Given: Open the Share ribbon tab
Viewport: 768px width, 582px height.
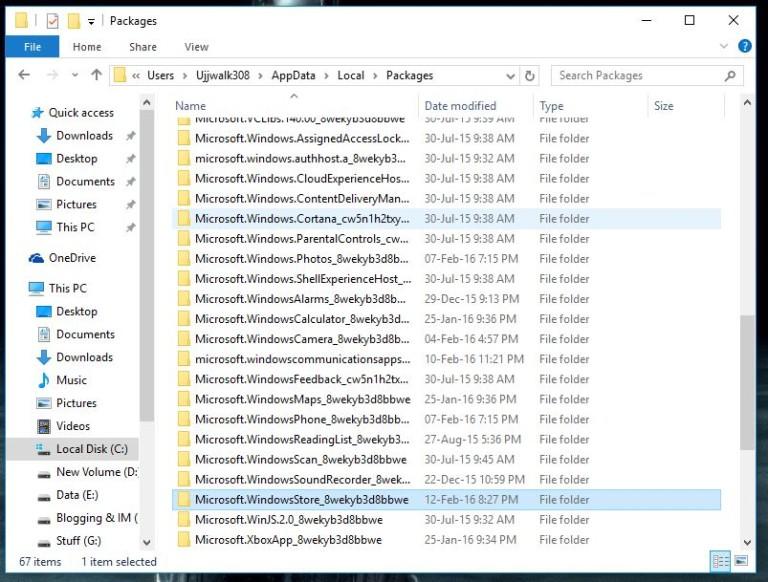Looking at the screenshot, I should 143,47.
